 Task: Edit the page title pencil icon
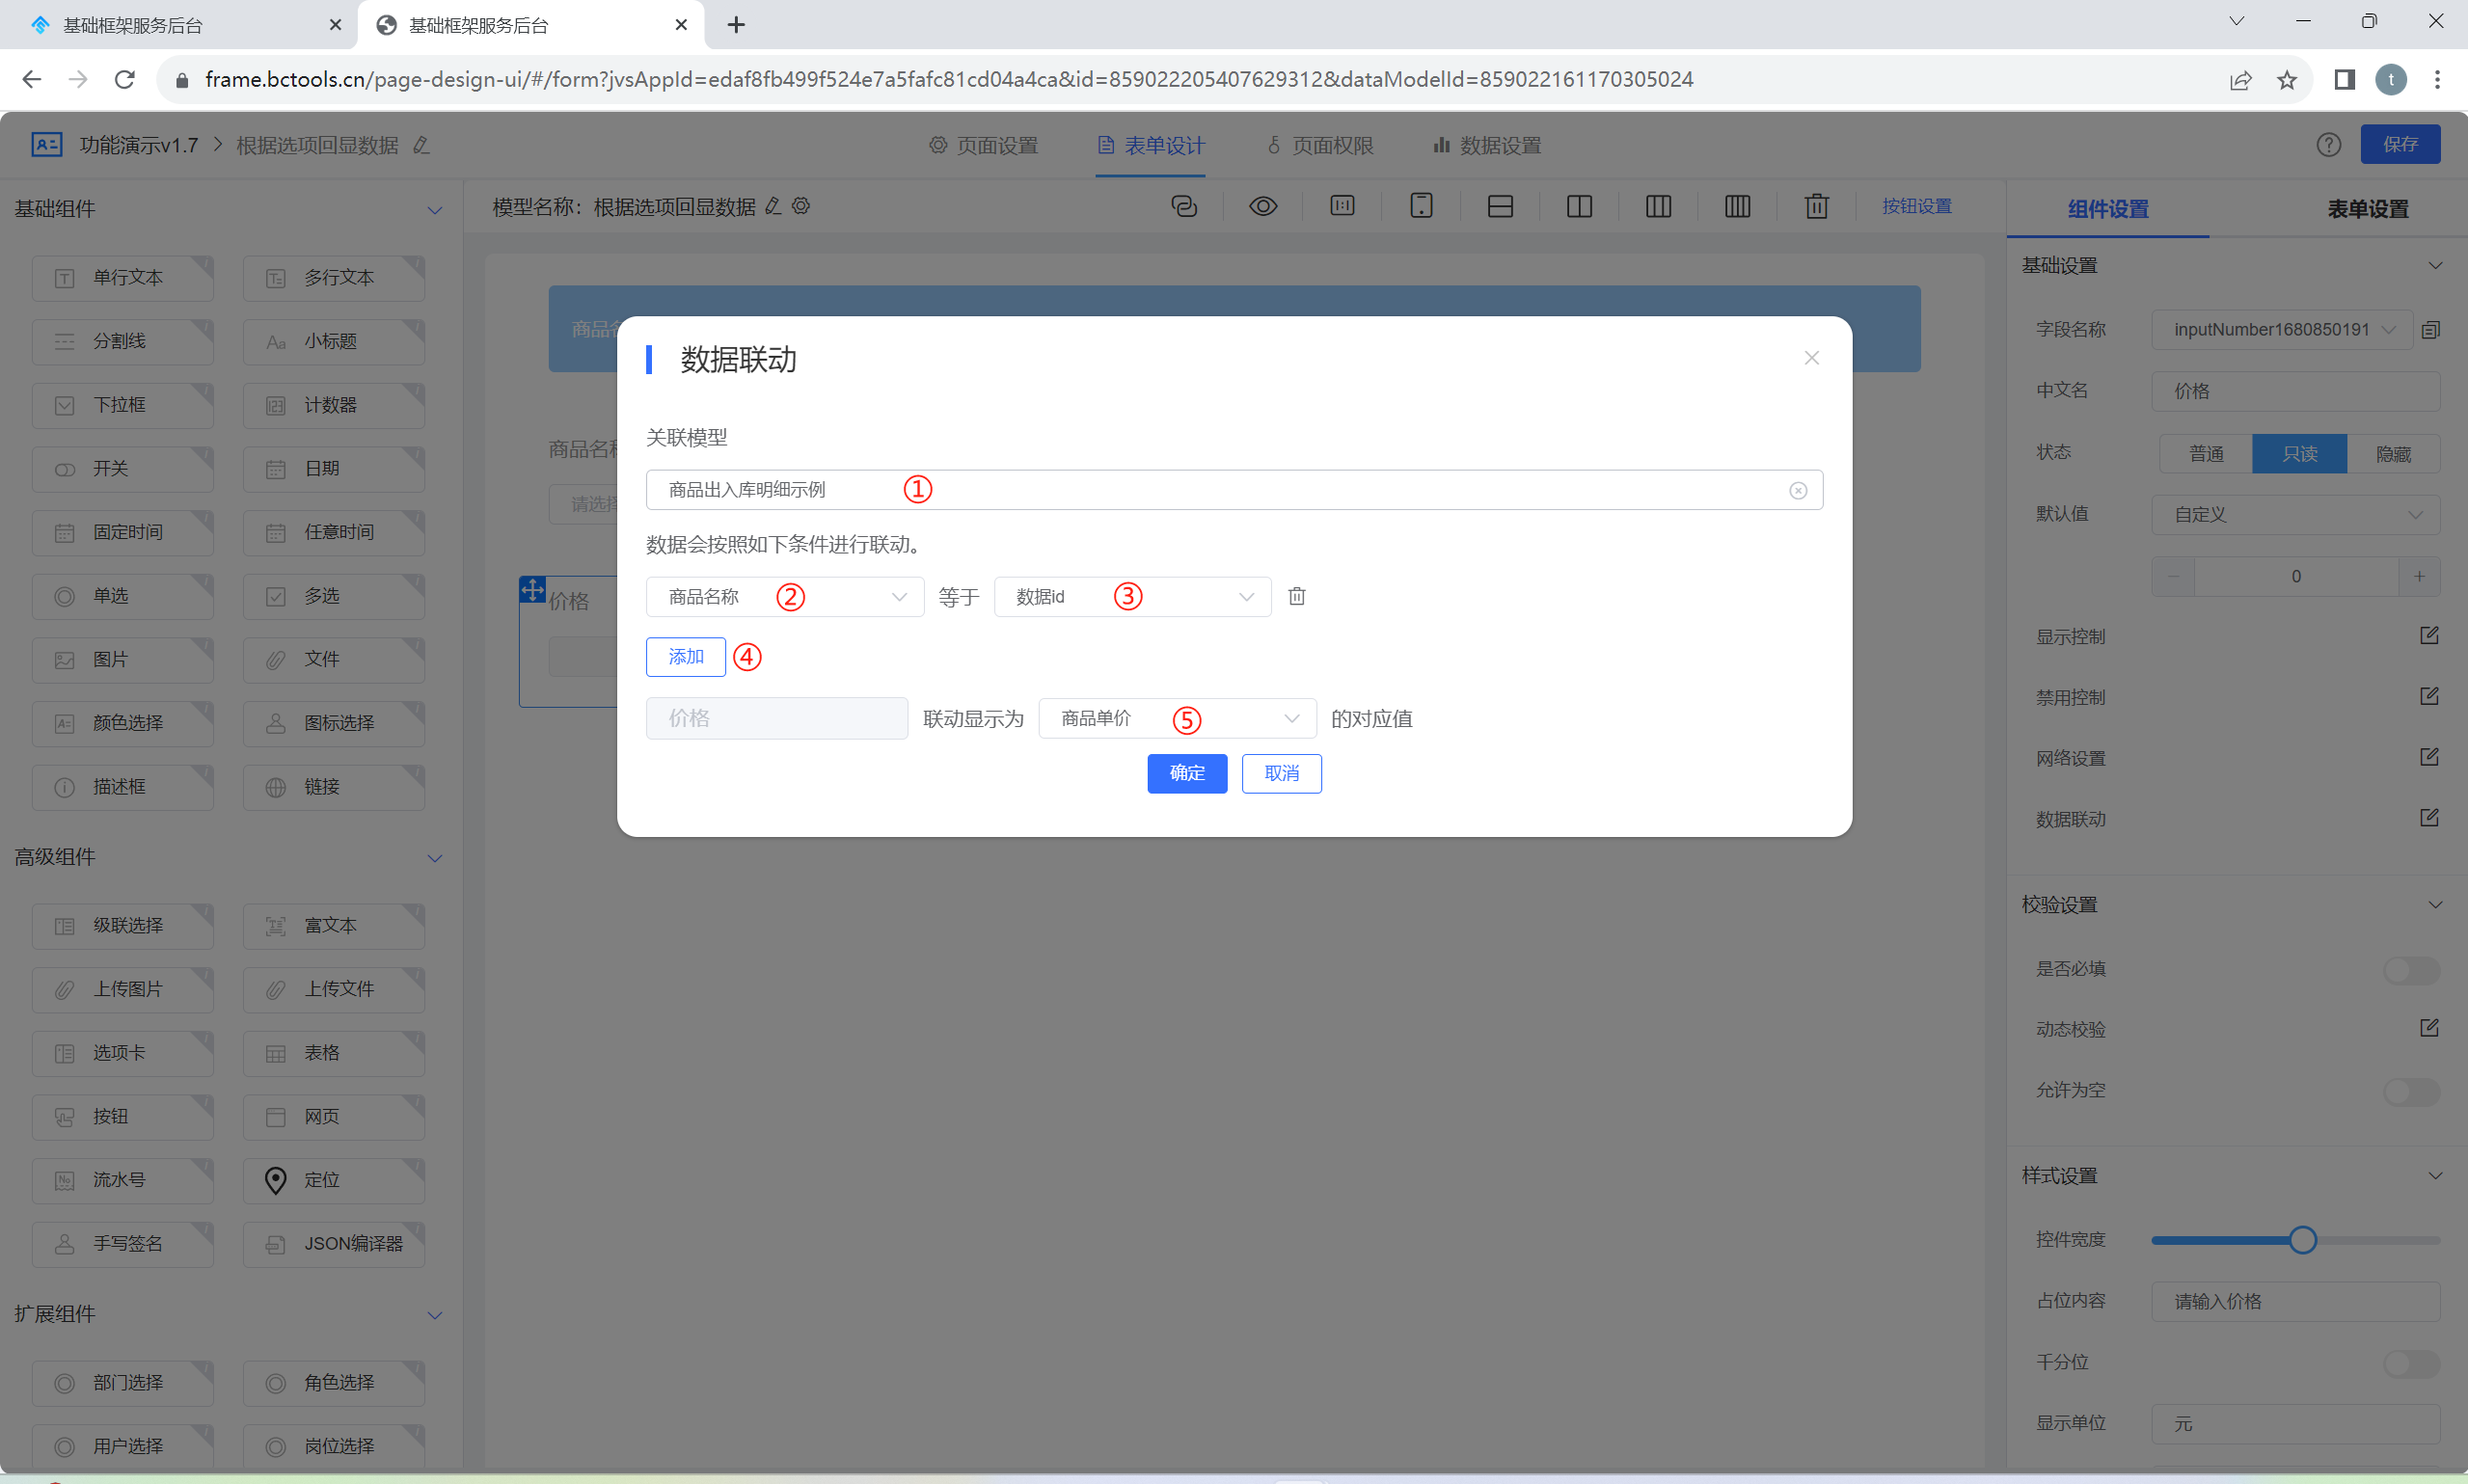[421, 145]
